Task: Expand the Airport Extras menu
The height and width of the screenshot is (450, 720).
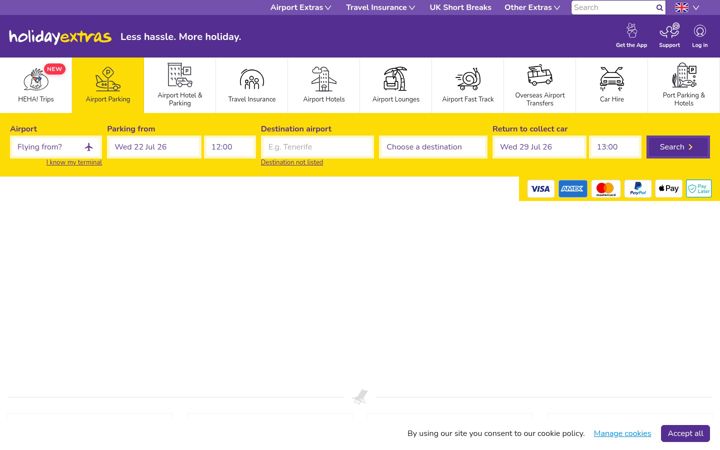Action: click(300, 7)
